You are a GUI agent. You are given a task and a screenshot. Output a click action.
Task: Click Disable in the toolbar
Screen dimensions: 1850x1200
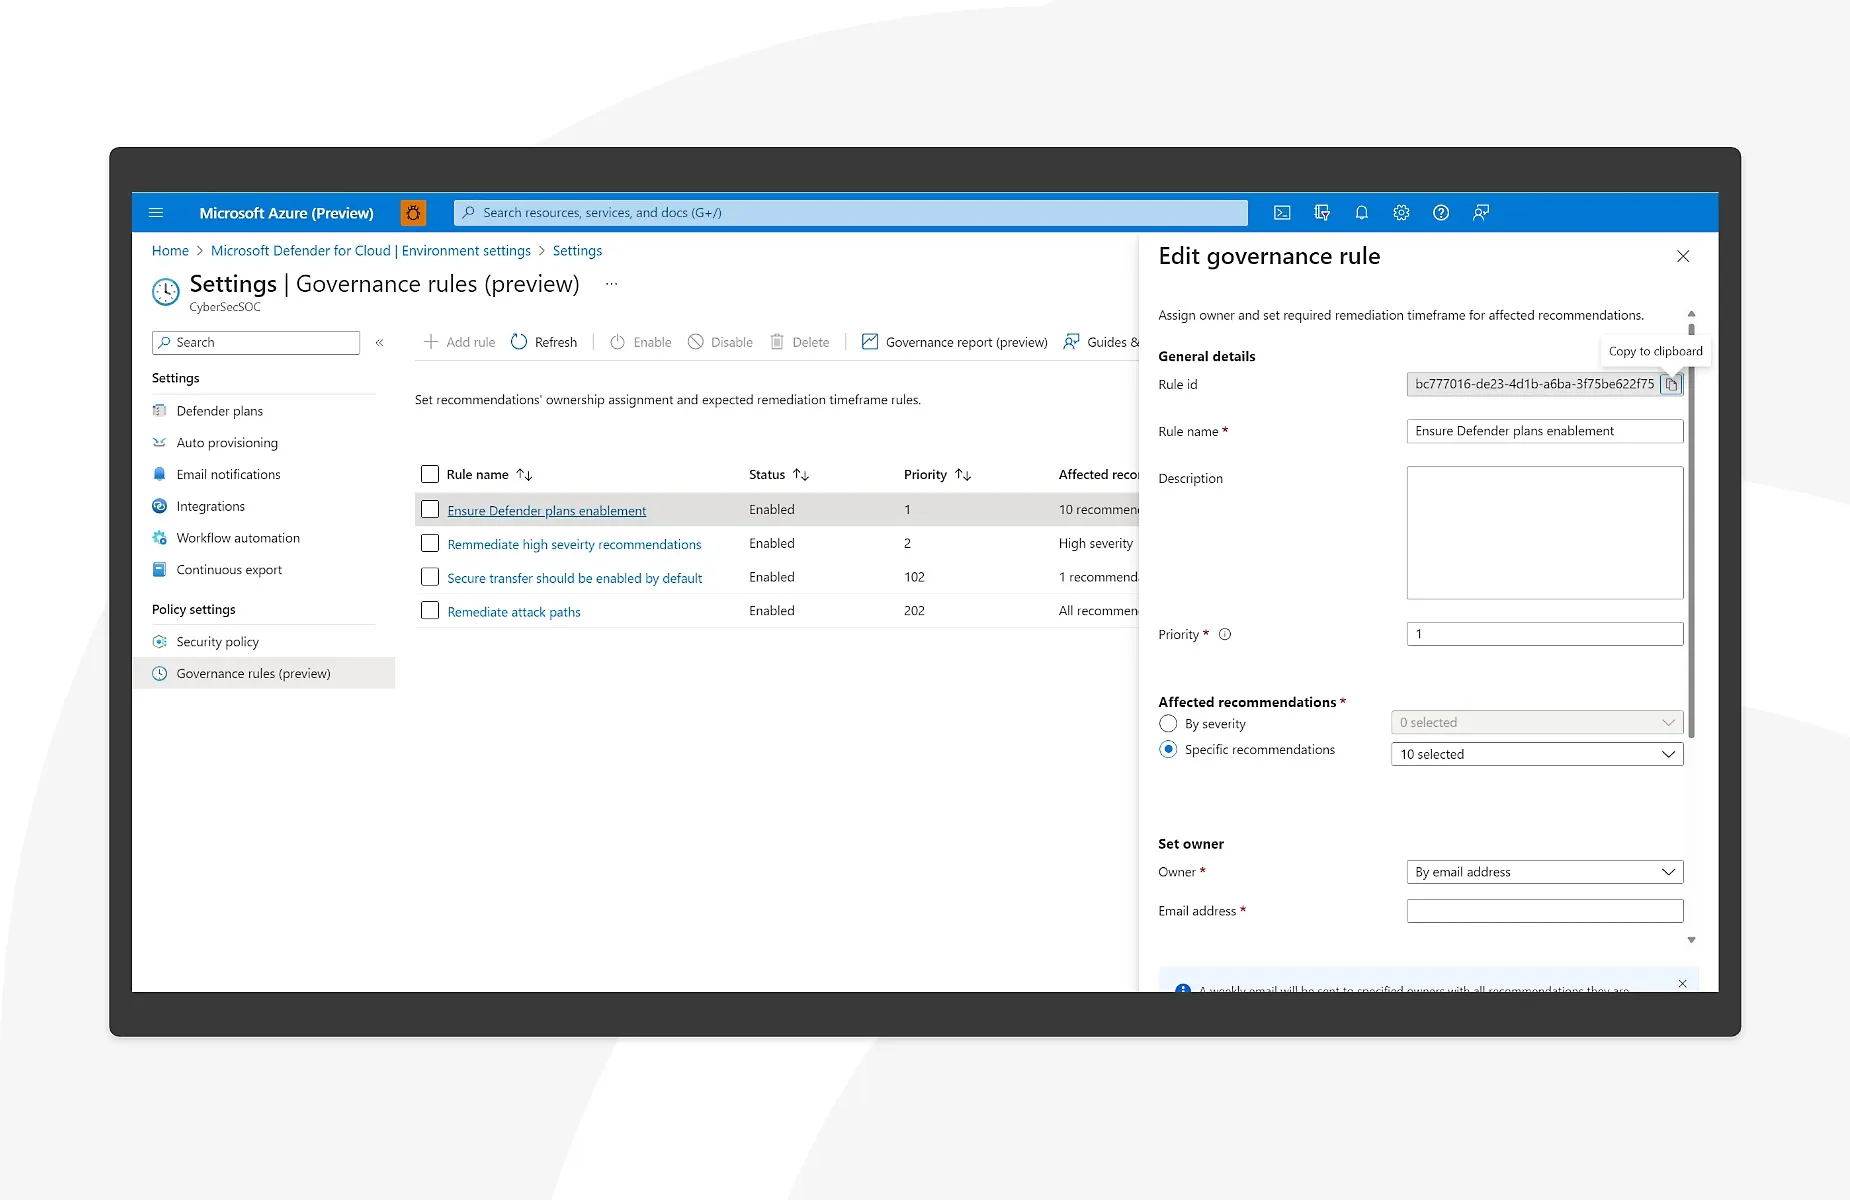[720, 342]
